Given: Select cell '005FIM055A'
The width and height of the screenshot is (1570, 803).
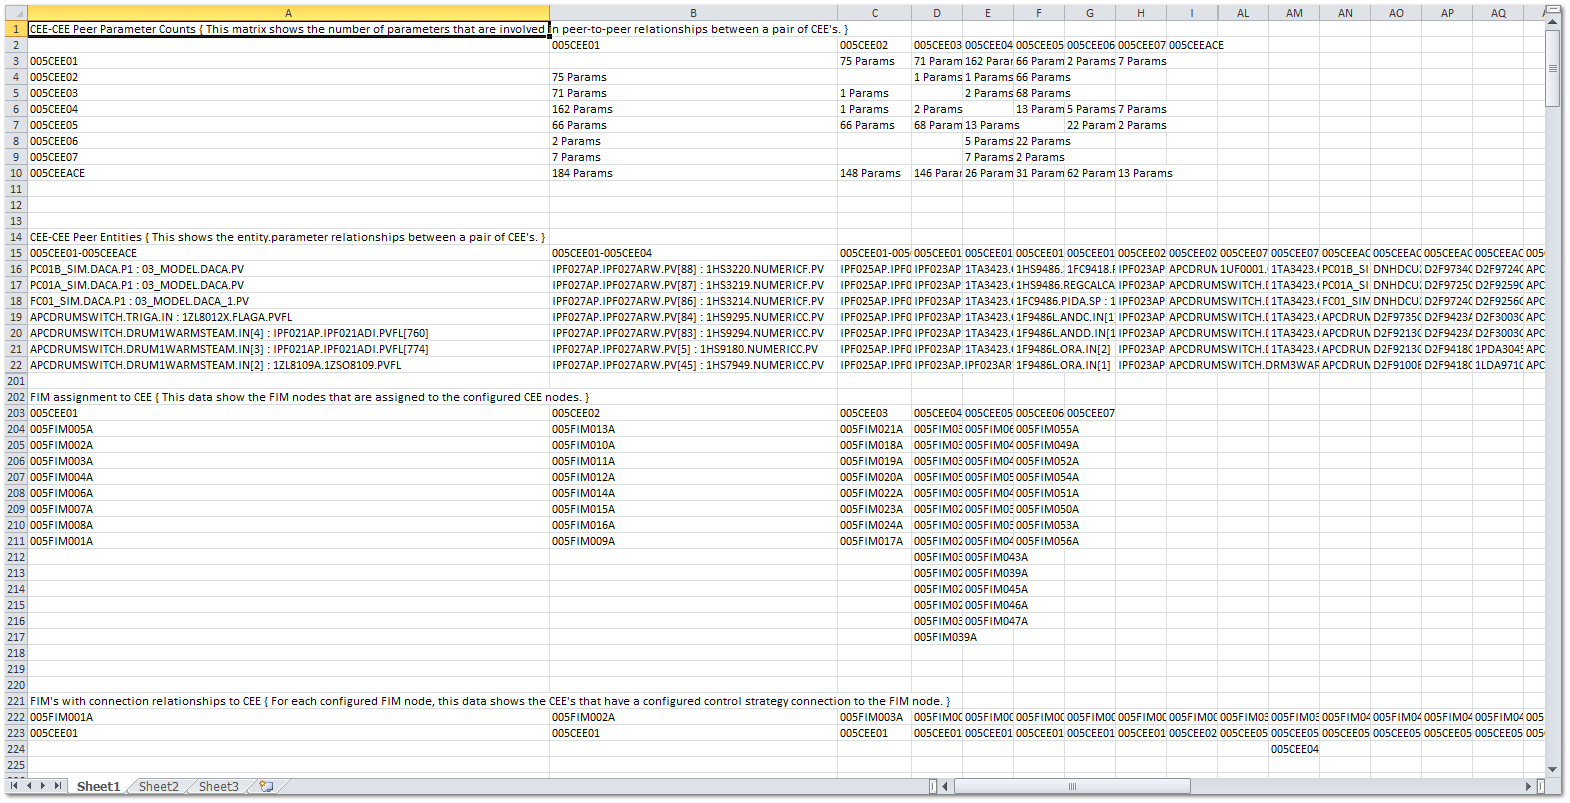Looking at the screenshot, I should pyautogui.click(x=1038, y=429).
